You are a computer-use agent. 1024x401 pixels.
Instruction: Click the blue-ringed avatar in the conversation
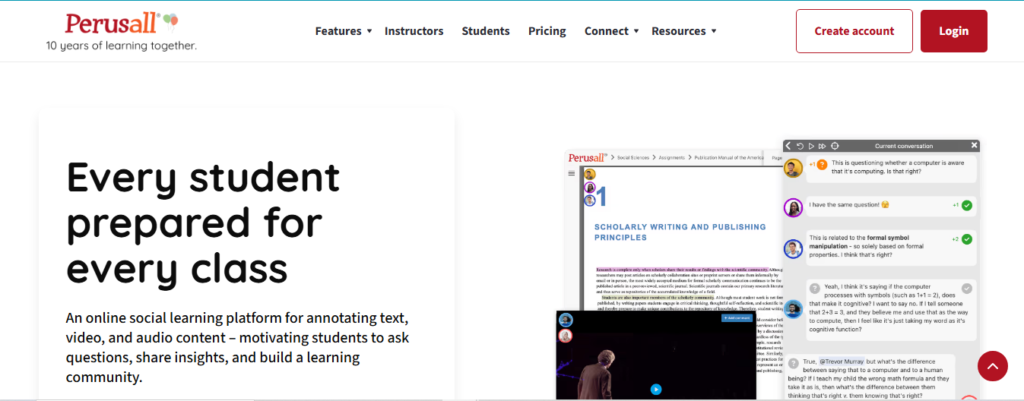click(x=793, y=249)
